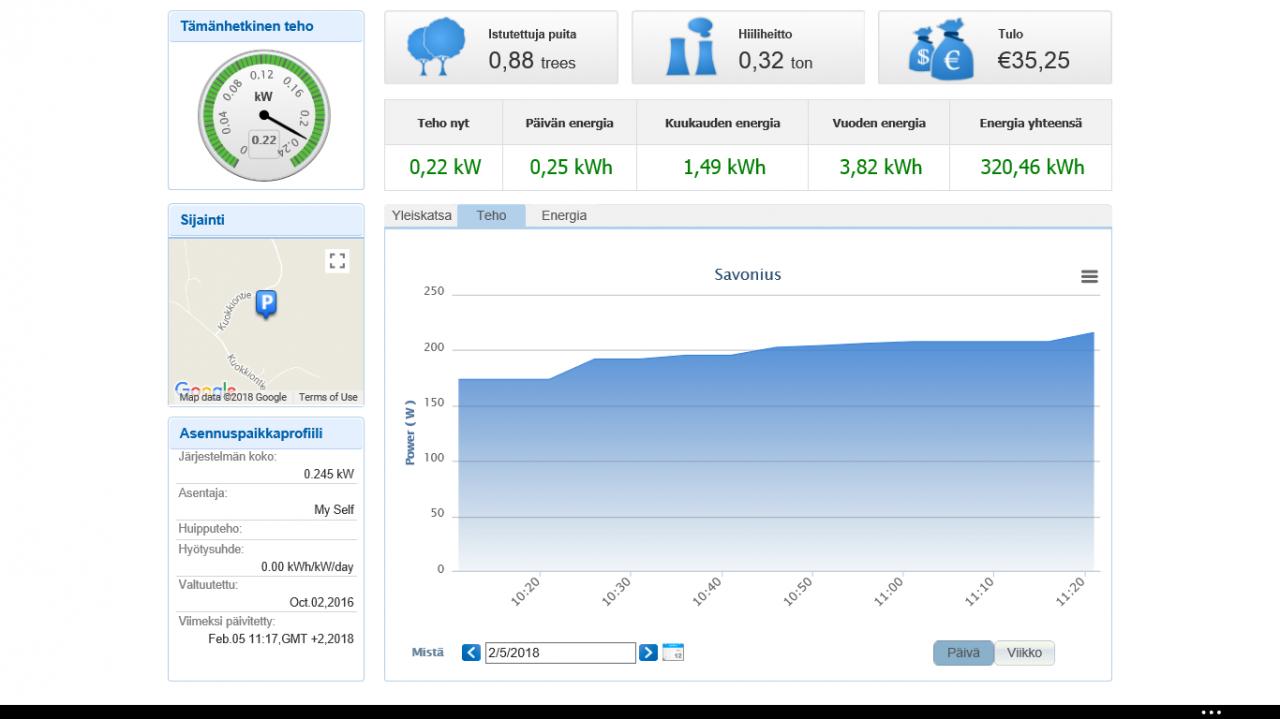Image resolution: width=1280 pixels, height=719 pixels.
Task: Click the 0,32 ton carbon value
Action: pyautogui.click(x=776, y=61)
